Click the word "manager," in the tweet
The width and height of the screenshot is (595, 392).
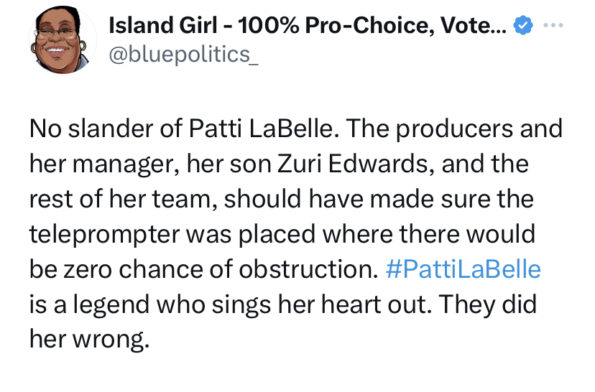126,165
